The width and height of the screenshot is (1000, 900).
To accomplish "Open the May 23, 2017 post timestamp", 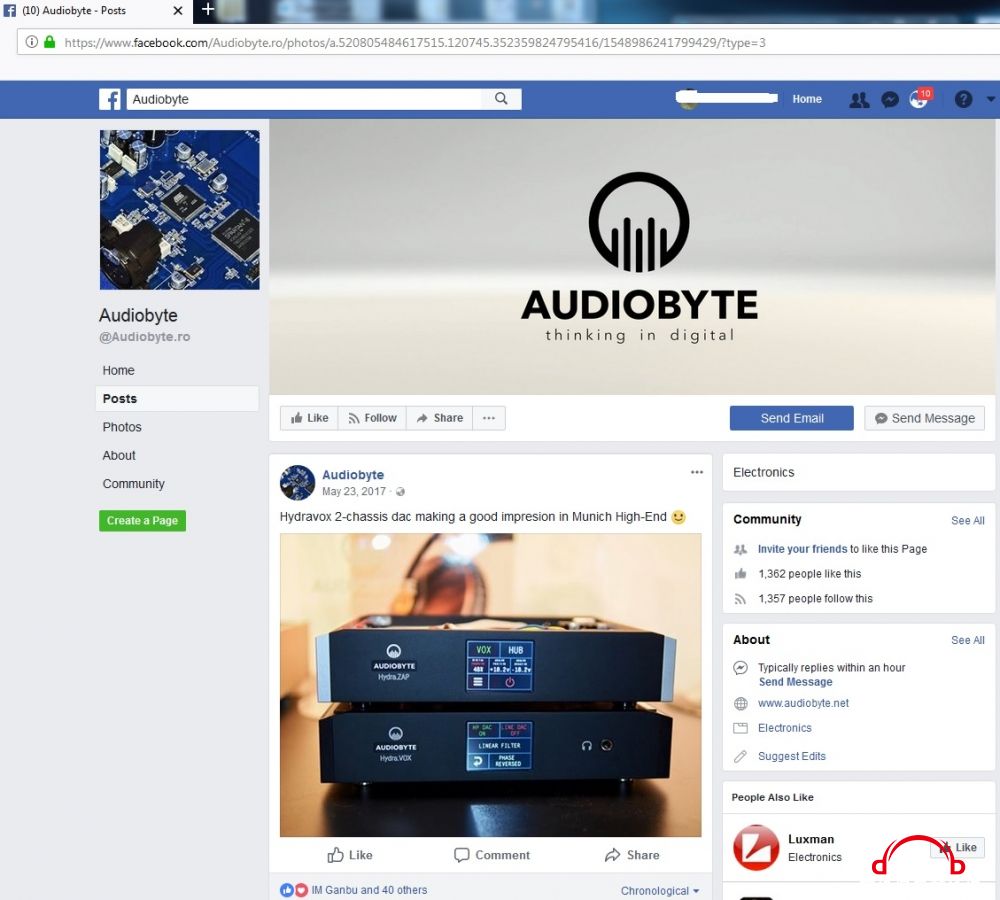I will point(354,492).
